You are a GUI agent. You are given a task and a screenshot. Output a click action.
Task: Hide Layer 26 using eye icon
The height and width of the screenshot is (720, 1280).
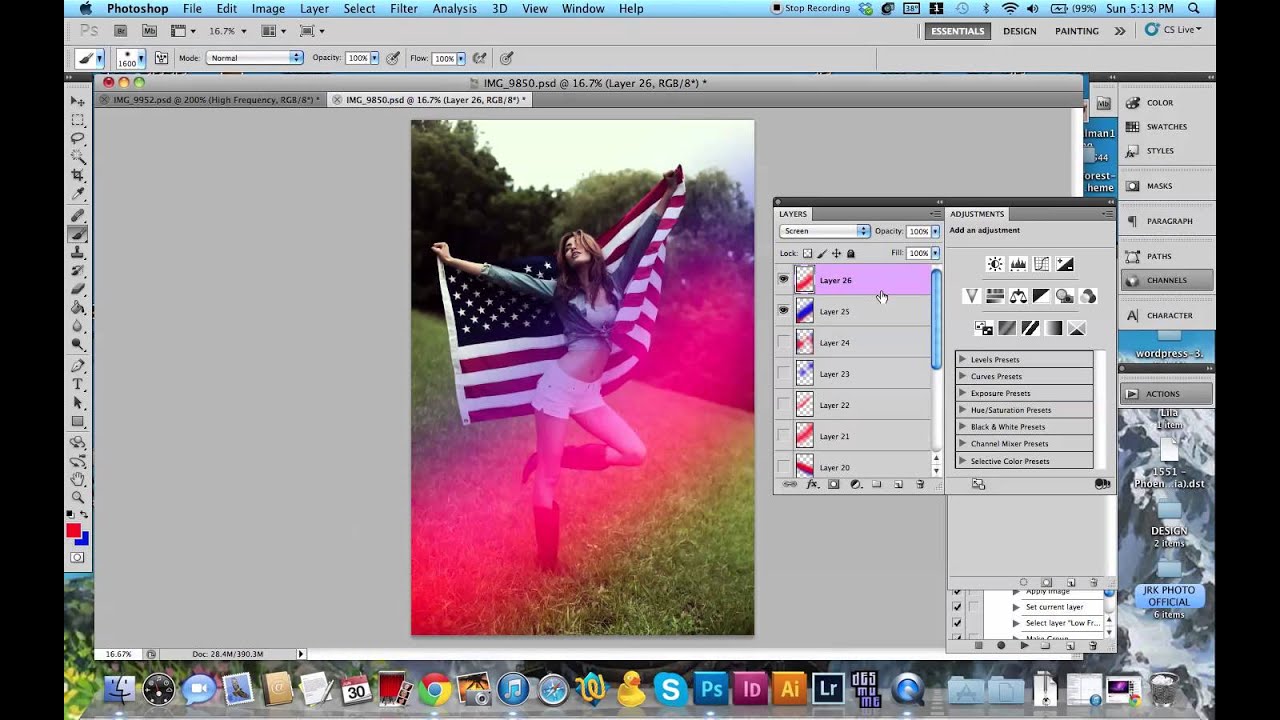click(783, 280)
